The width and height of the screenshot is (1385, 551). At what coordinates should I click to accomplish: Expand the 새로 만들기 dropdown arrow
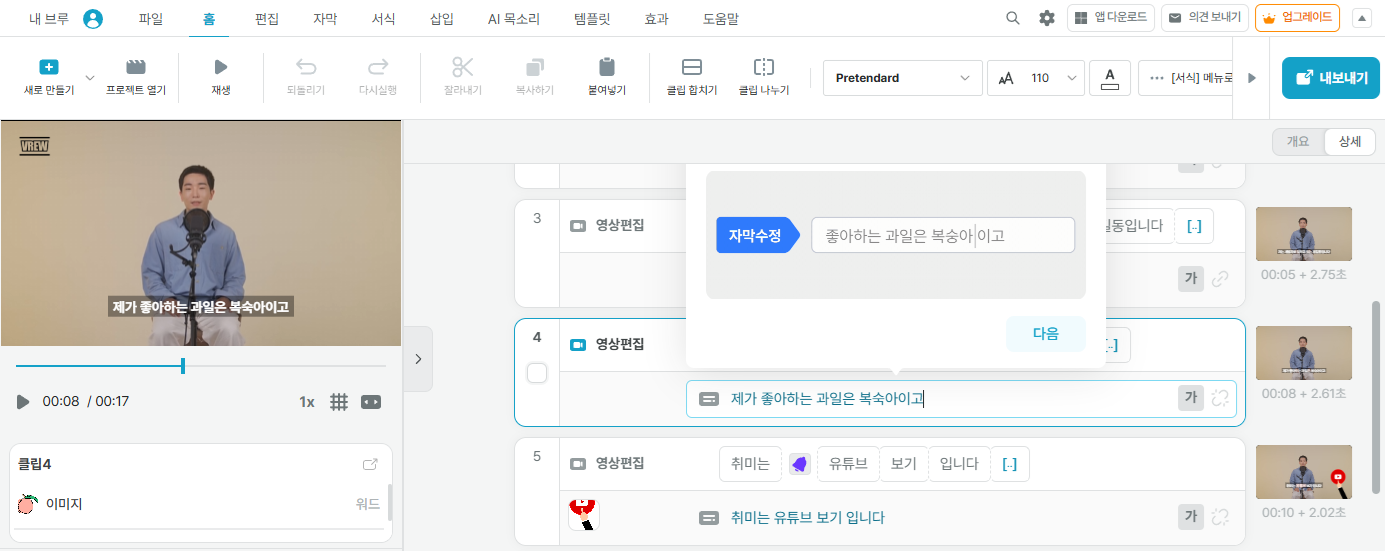pyautogui.click(x=89, y=78)
